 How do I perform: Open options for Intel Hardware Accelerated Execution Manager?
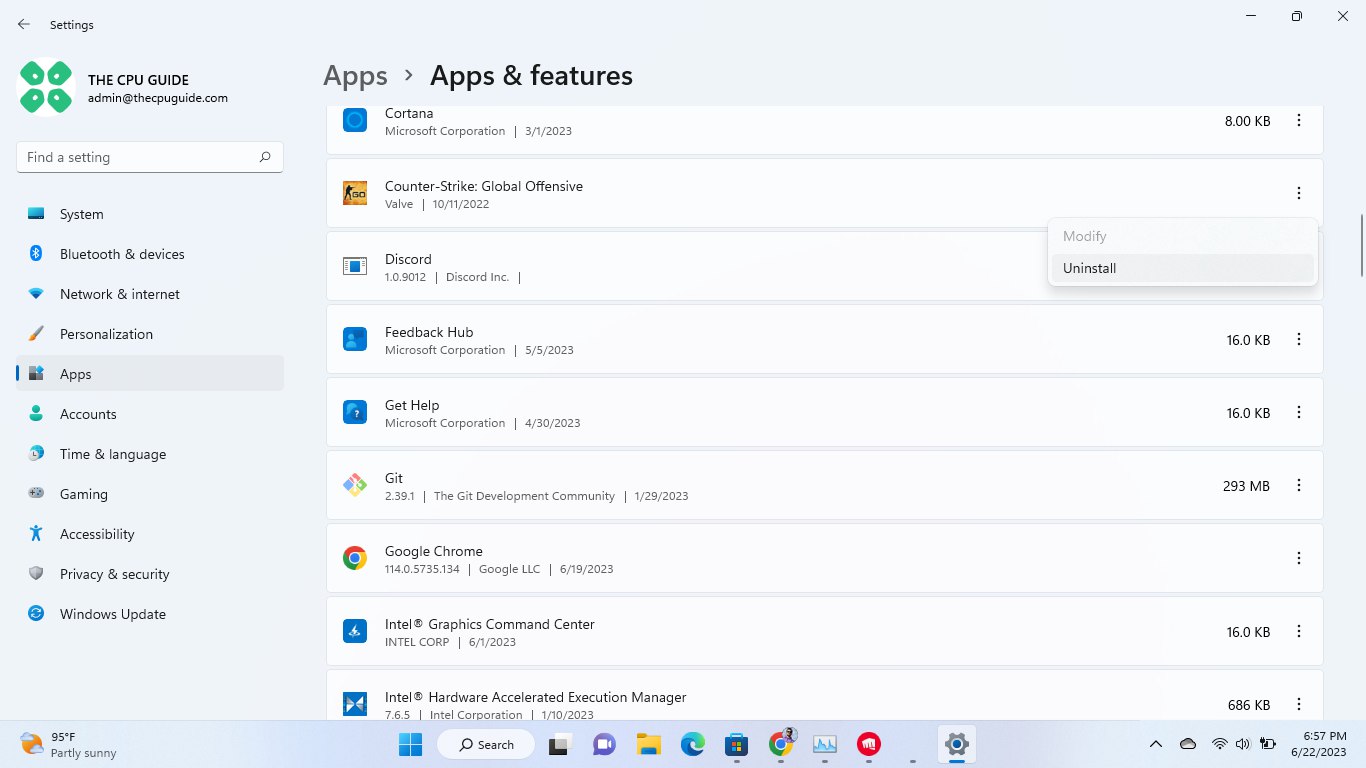[x=1299, y=705]
